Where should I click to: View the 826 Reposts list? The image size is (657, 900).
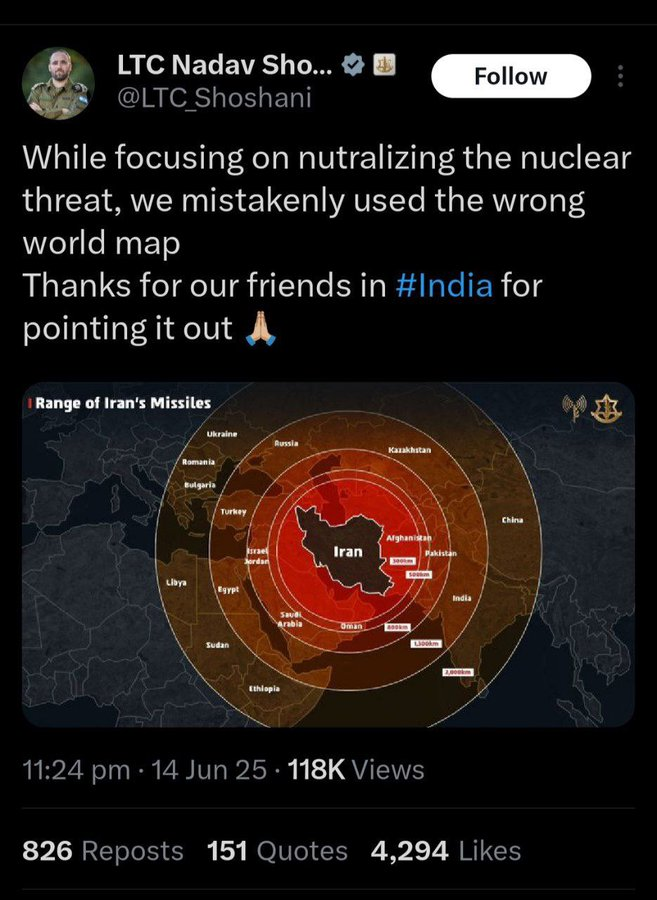103,851
